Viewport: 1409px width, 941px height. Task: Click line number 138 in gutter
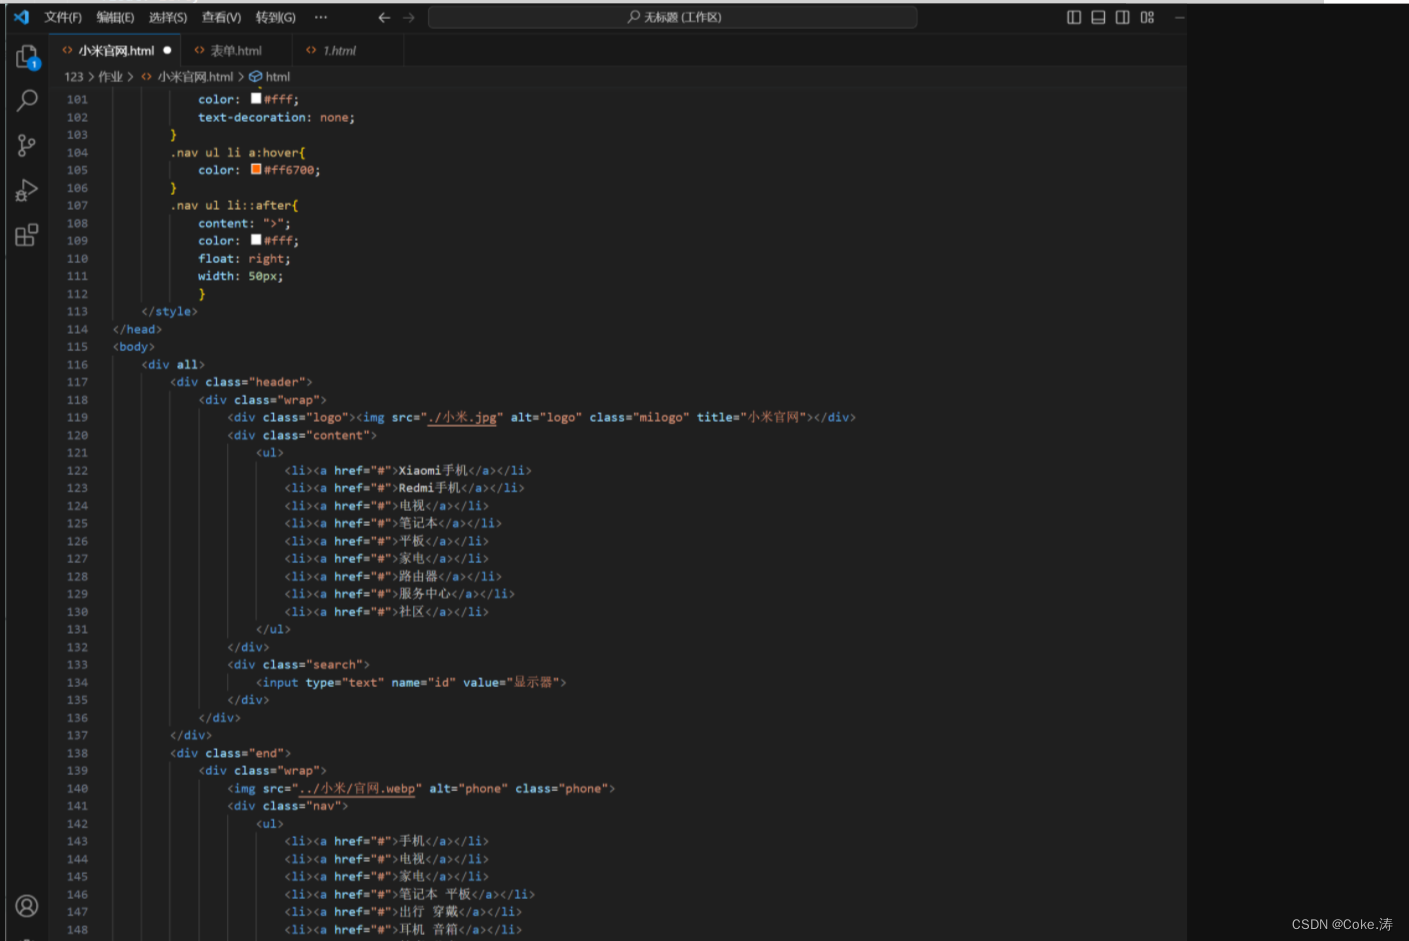tap(77, 753)
